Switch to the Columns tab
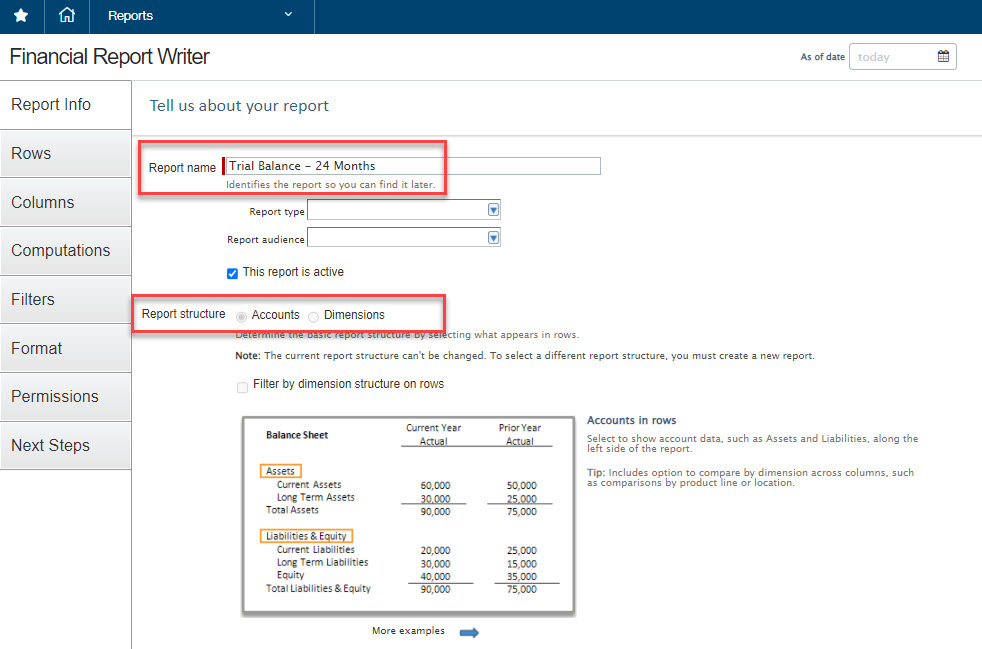The width and height of the screenshot is (982, 649). pyautogui.click(x=65, y=203)
